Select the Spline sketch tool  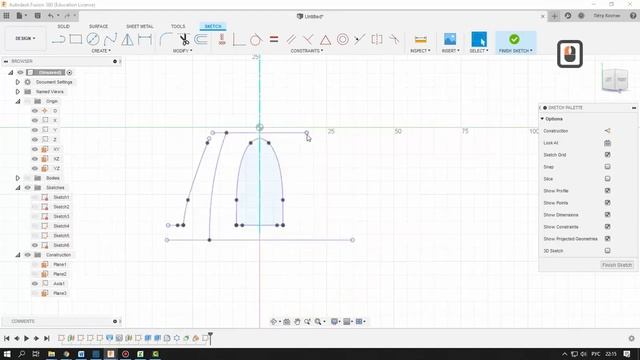[x=110, y=40]
